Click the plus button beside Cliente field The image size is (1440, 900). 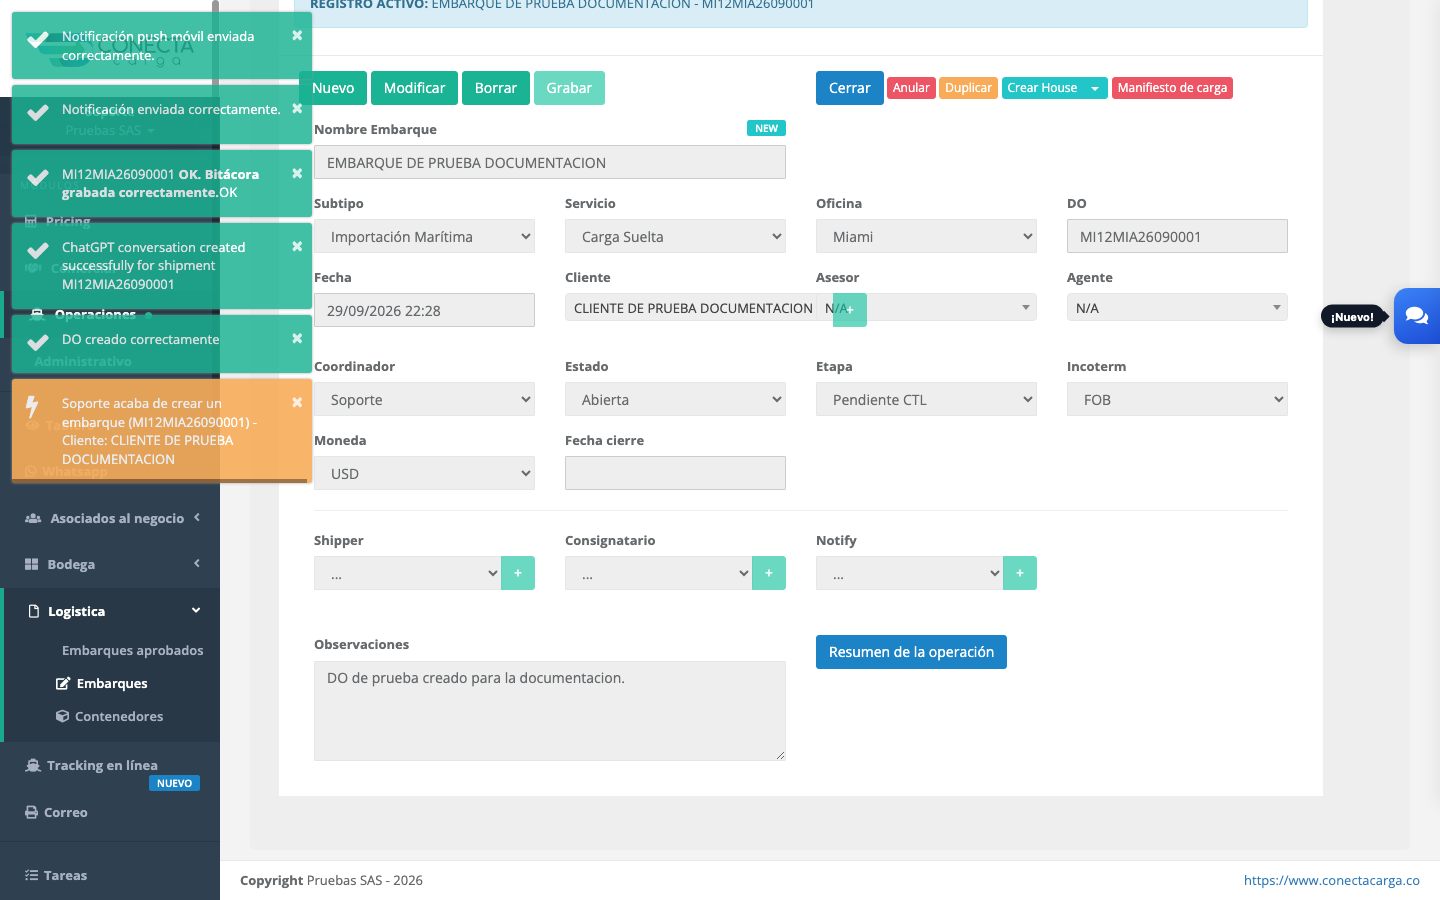(850, 310)
